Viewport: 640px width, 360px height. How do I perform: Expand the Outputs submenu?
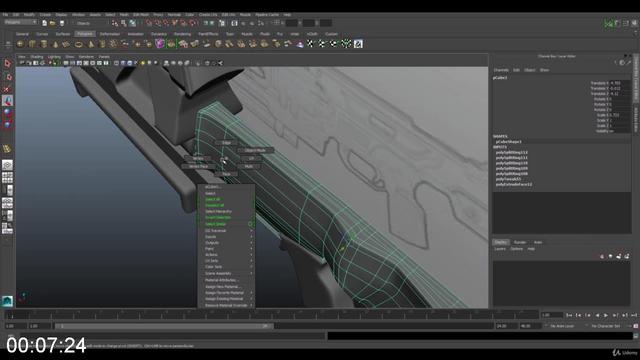pos(227,243)
